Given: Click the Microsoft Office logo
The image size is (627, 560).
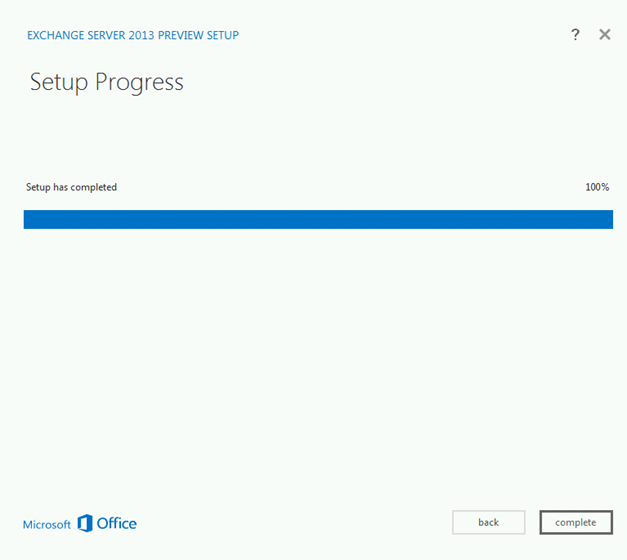Looking at the screenshot, I should (80, 524).
